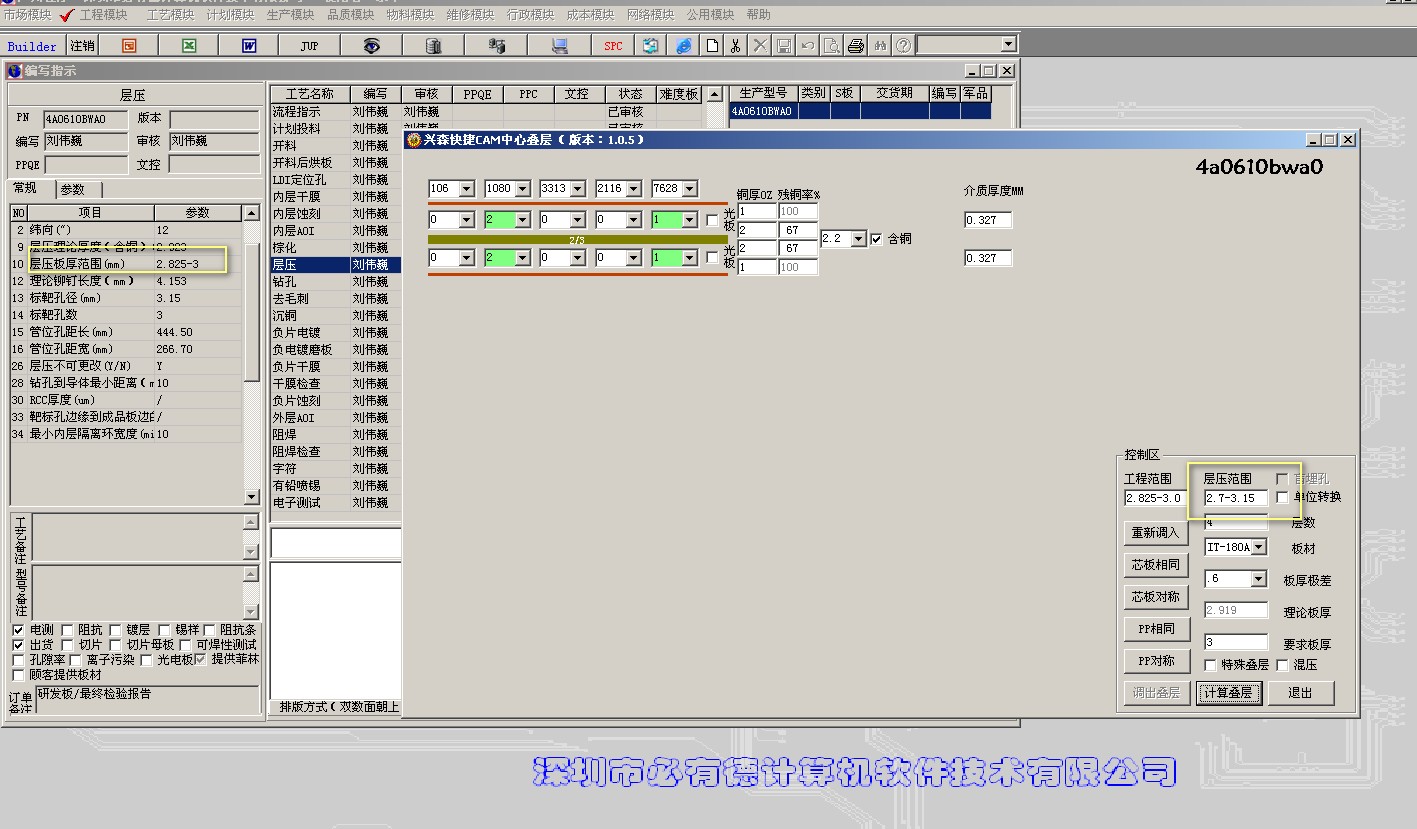1417x829 pixels.
Task: Click the 计算叠层 button
Action: 1228,693
